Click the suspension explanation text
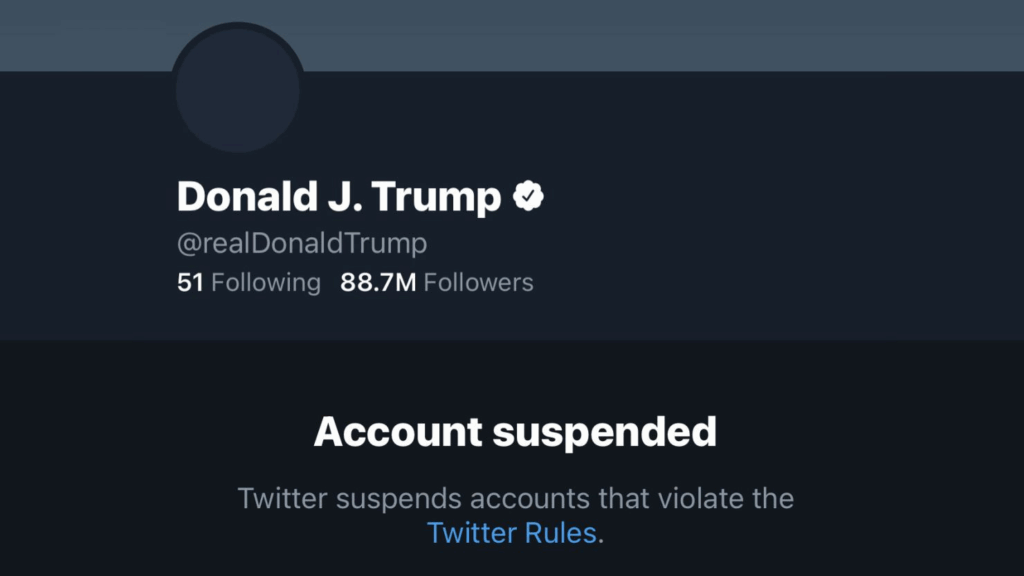Screen dimensions: 1024x576 coord(516,498)
